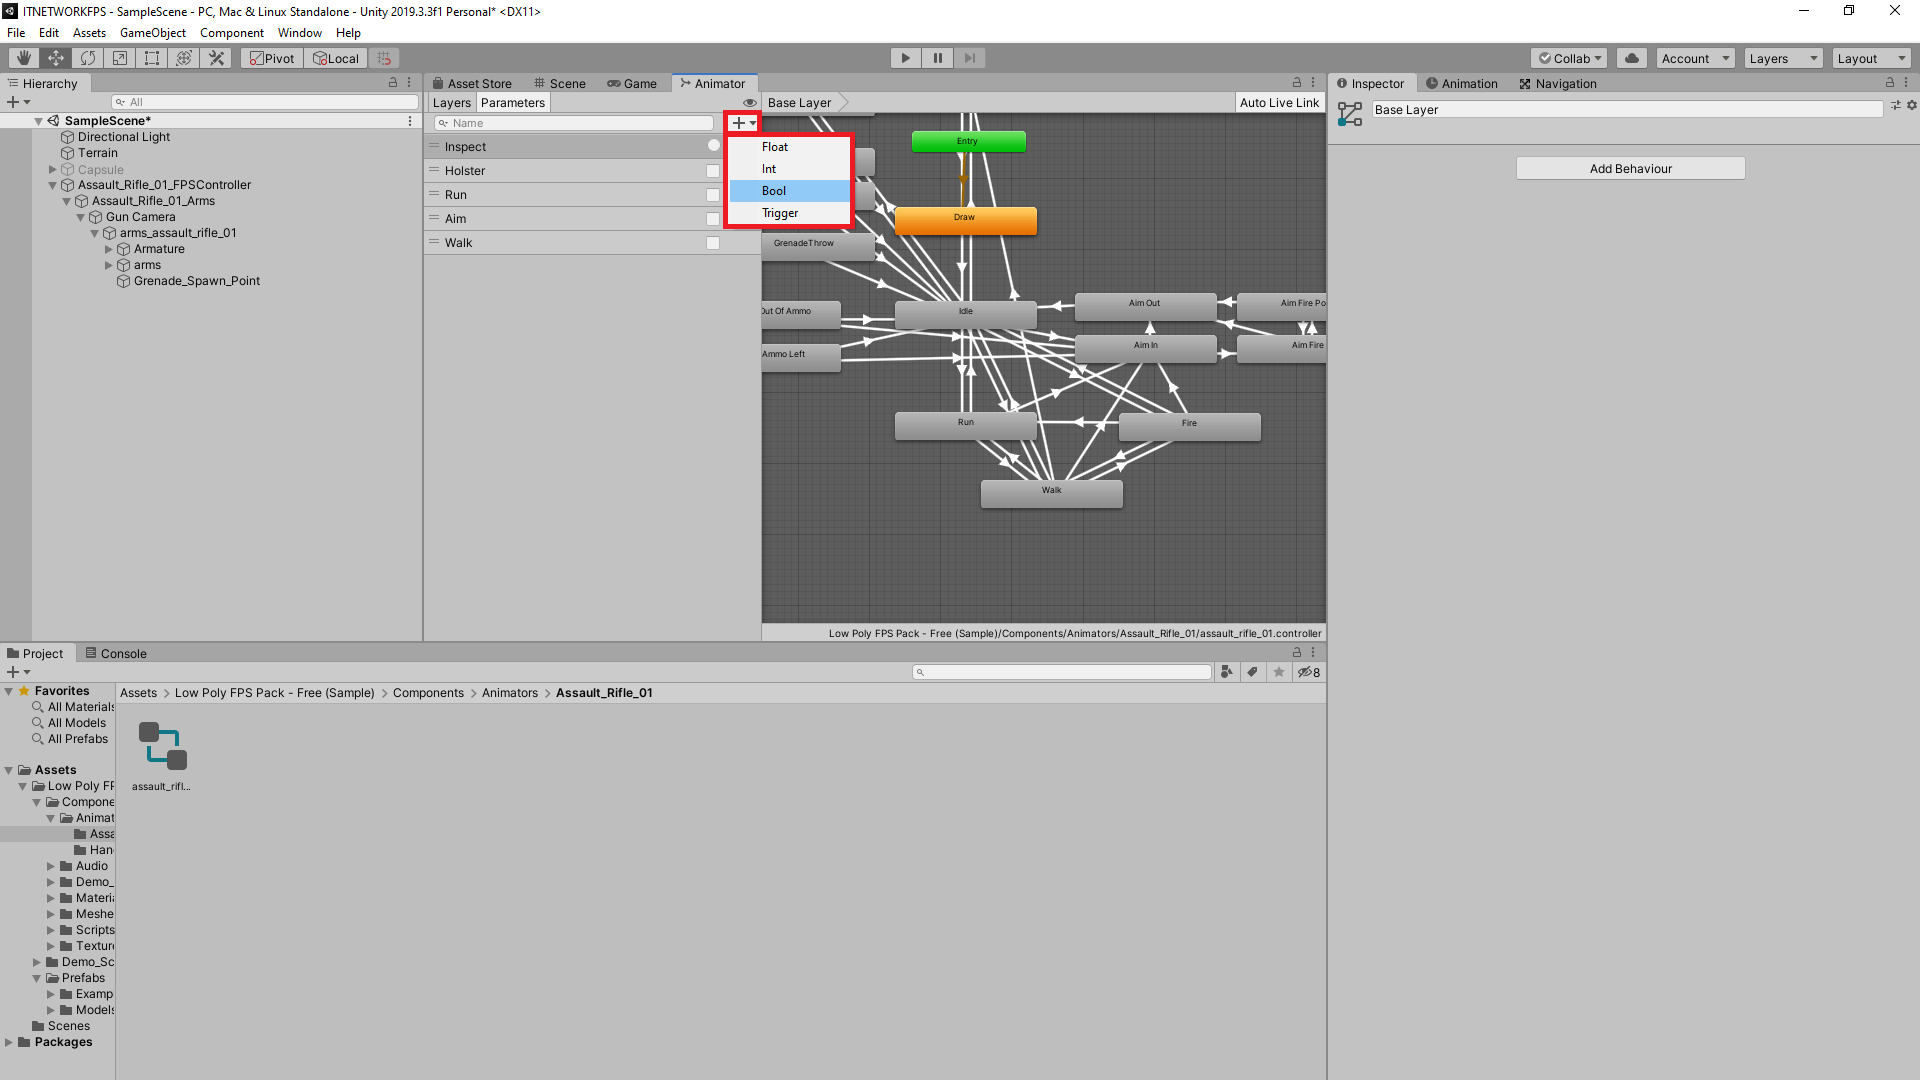Open the search by type icon in Project browser
1920x1080 pixels.
[1228, 671]
